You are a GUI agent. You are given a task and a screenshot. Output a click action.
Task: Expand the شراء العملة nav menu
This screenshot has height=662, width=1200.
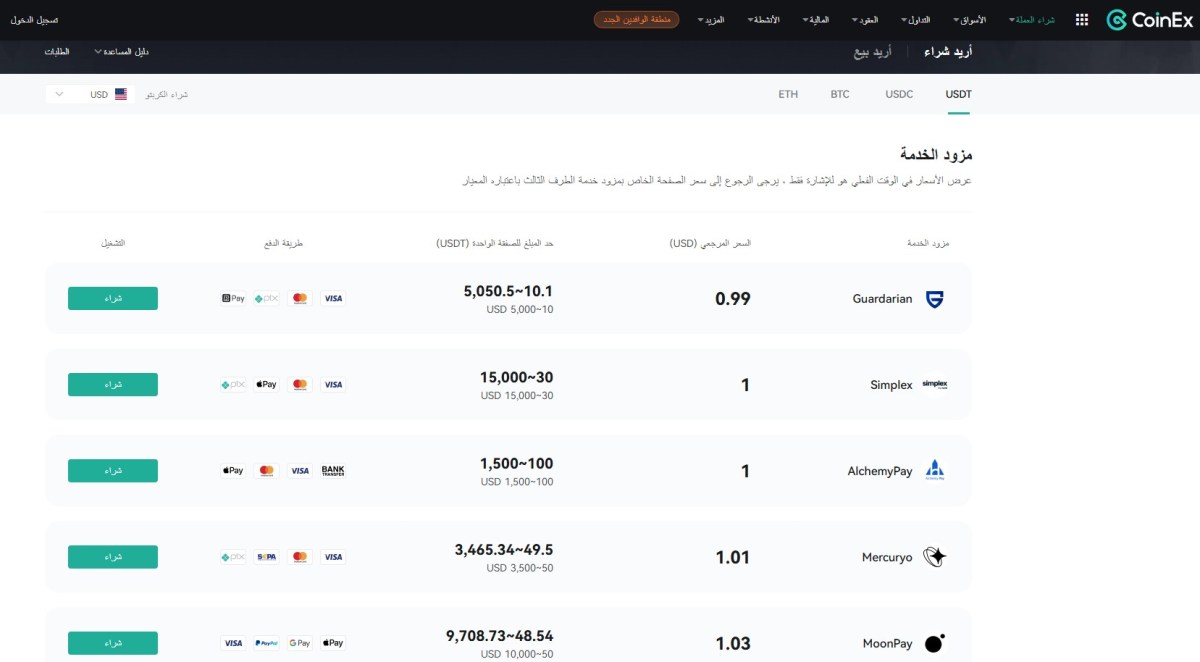pos(1031,20)
